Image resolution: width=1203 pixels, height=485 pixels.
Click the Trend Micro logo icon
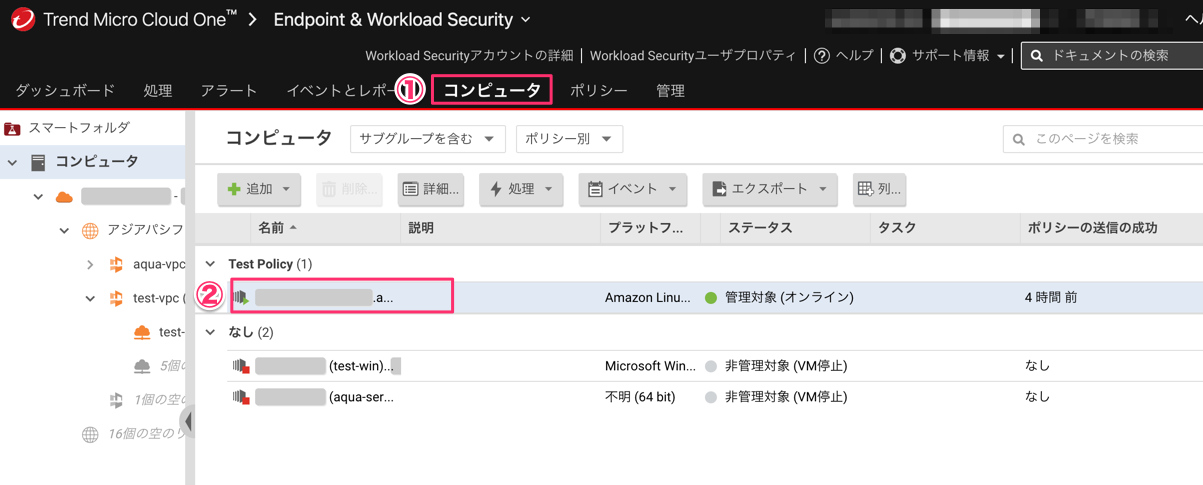point(22,19)
